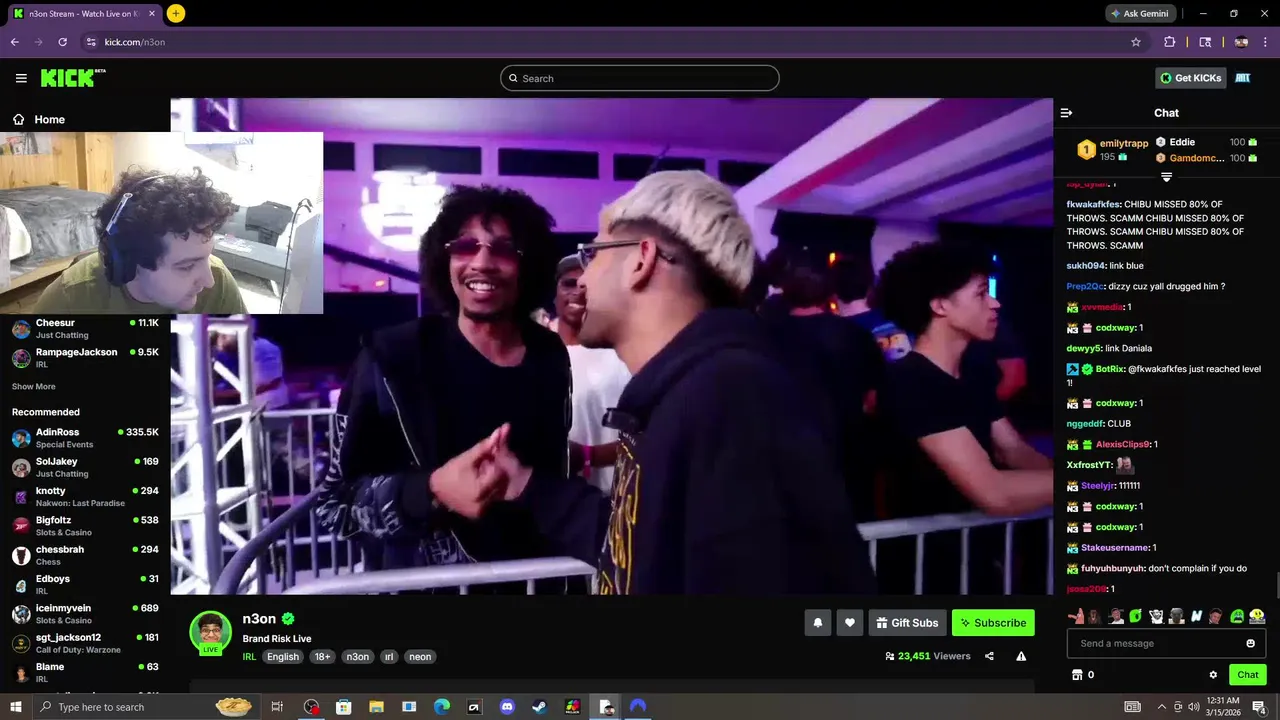1280x720 pixels.
Task: Reload the page
Action: (62, 42)
